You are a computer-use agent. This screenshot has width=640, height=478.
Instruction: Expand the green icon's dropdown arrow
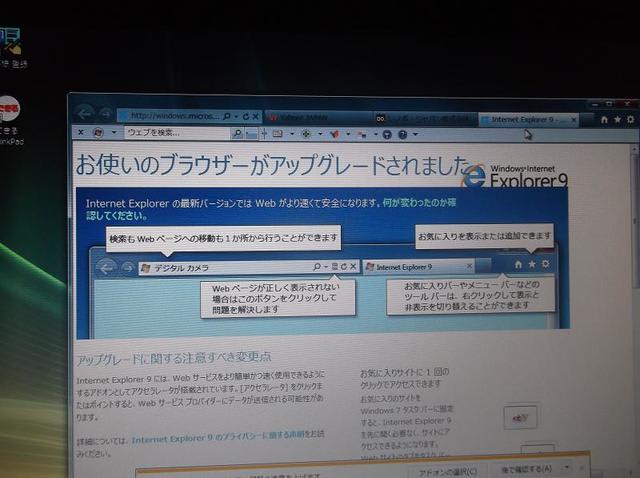(320, 133)
